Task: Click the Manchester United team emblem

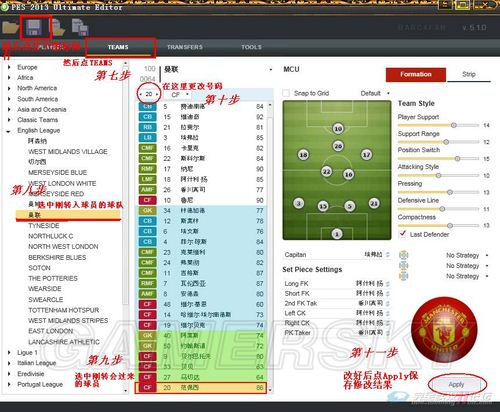Action: tap(444, 330)
